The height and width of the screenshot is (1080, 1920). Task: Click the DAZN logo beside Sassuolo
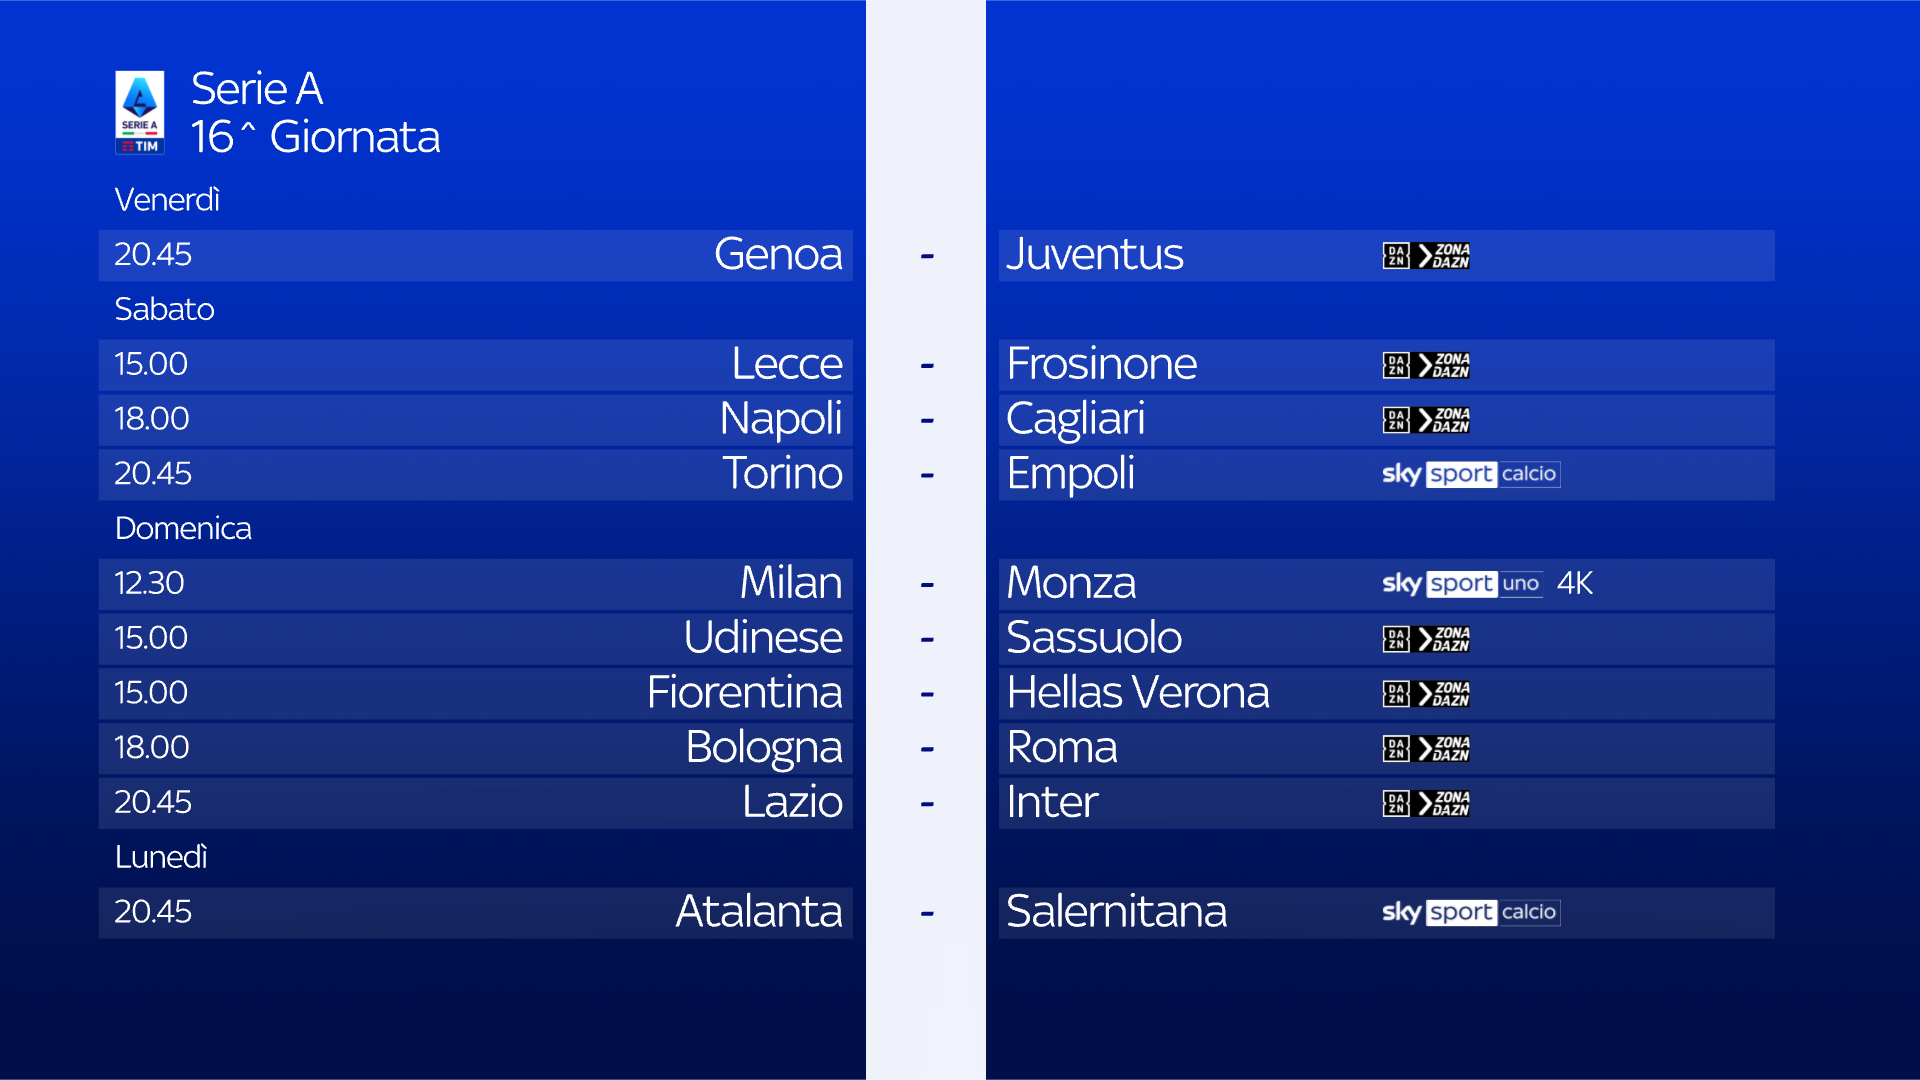[1426, 639]
